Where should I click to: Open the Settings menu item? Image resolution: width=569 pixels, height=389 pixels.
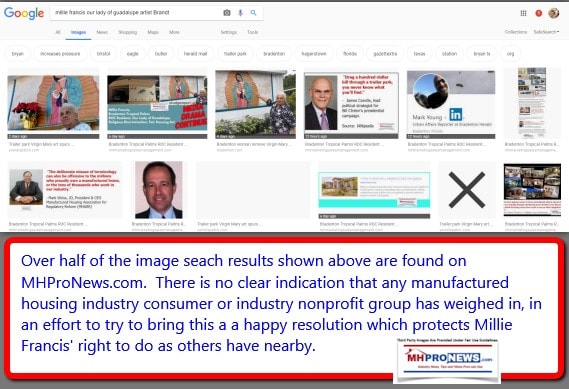229,32
